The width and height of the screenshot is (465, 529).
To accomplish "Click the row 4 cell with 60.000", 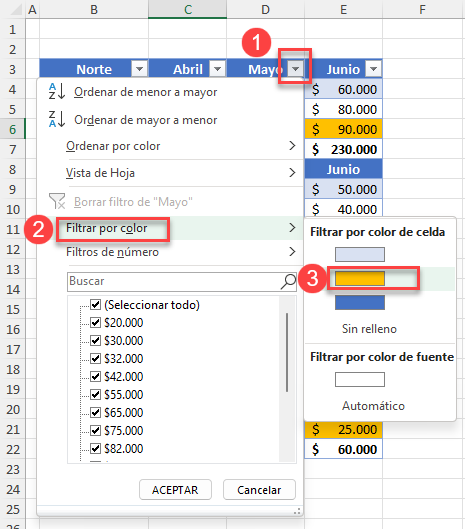I will click(344, 89).
